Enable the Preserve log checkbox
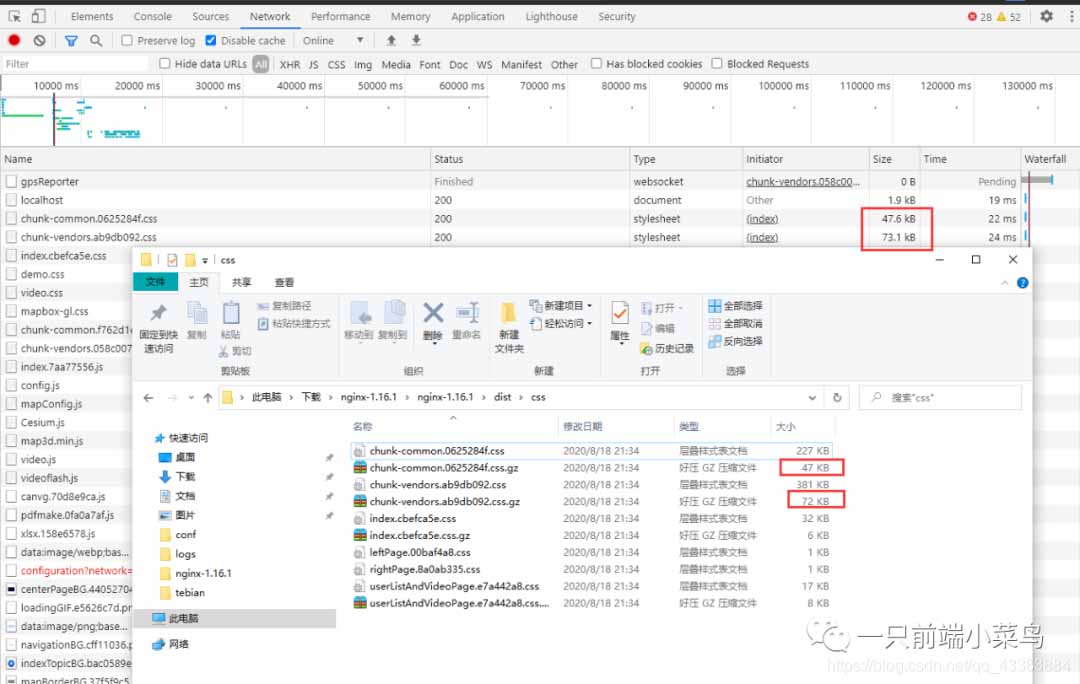This screenshot has height=684, width=1080. (x=127, y=41)
